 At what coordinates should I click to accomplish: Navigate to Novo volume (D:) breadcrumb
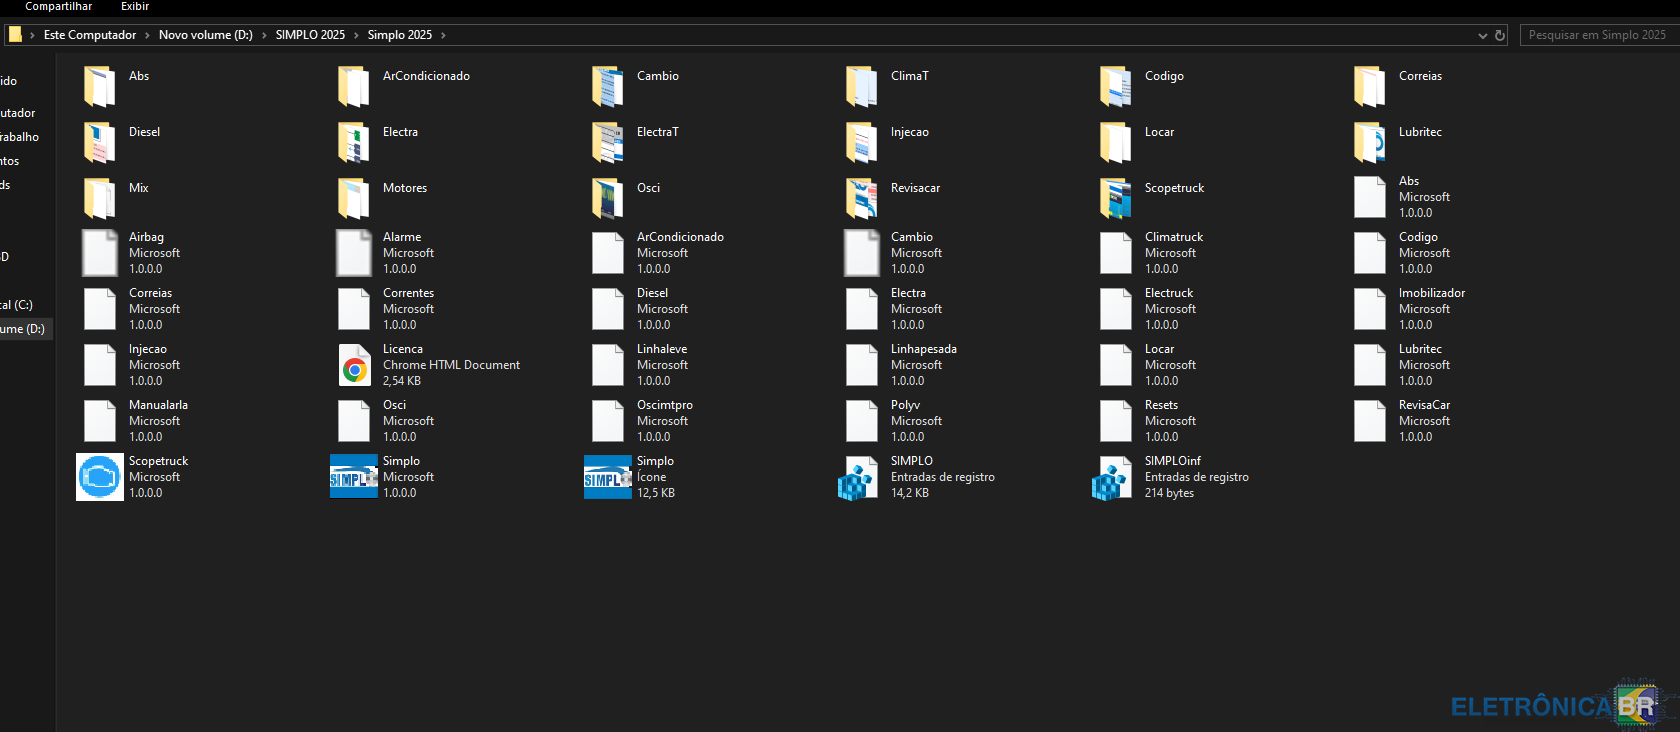205,35
